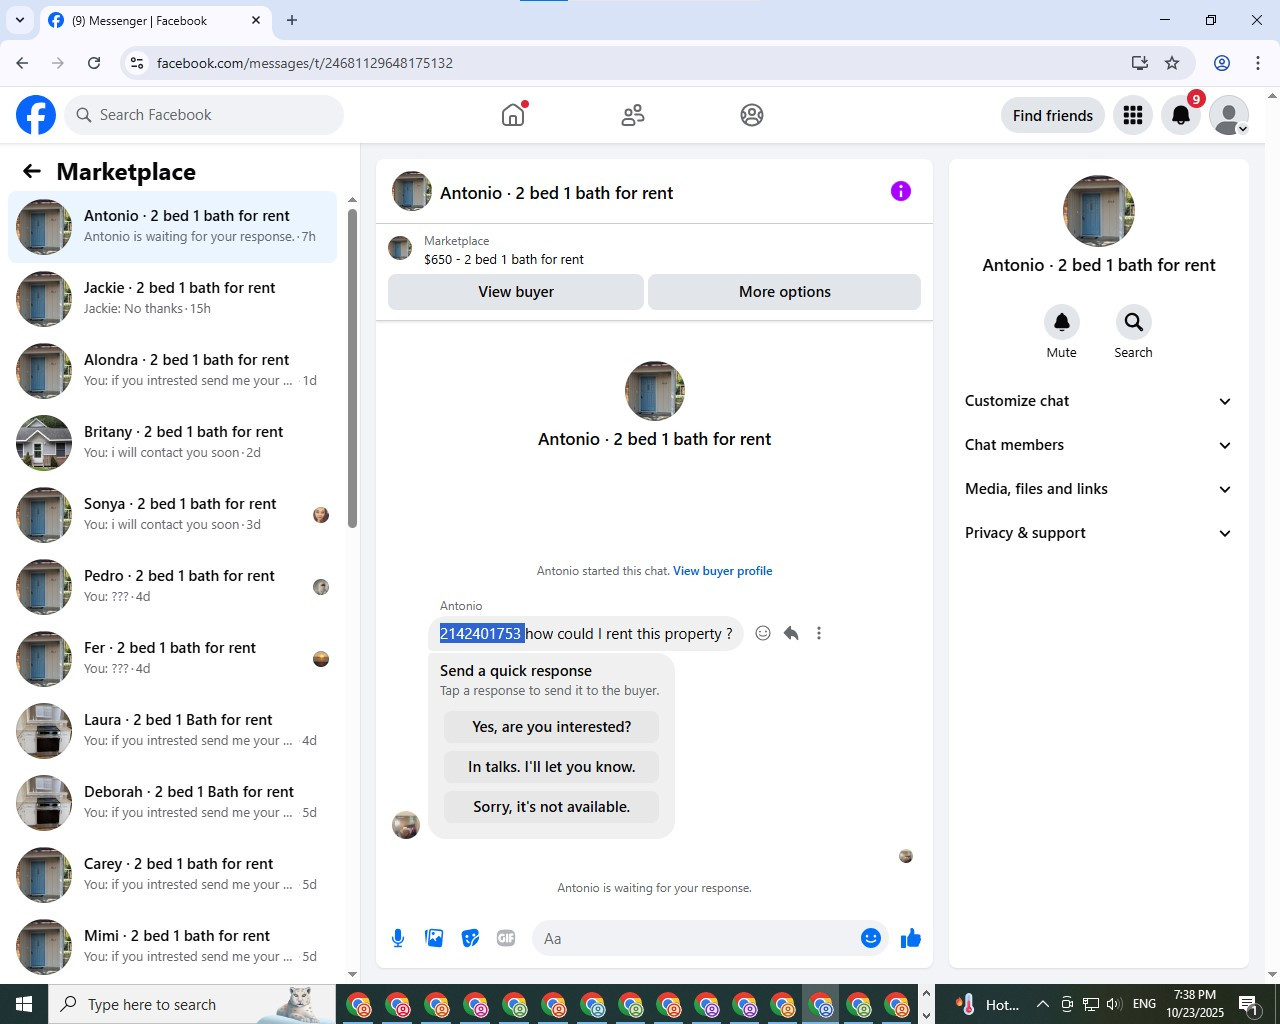Attach a photo with the image icon
The image size is (1280, 1024).
[434, 938]
